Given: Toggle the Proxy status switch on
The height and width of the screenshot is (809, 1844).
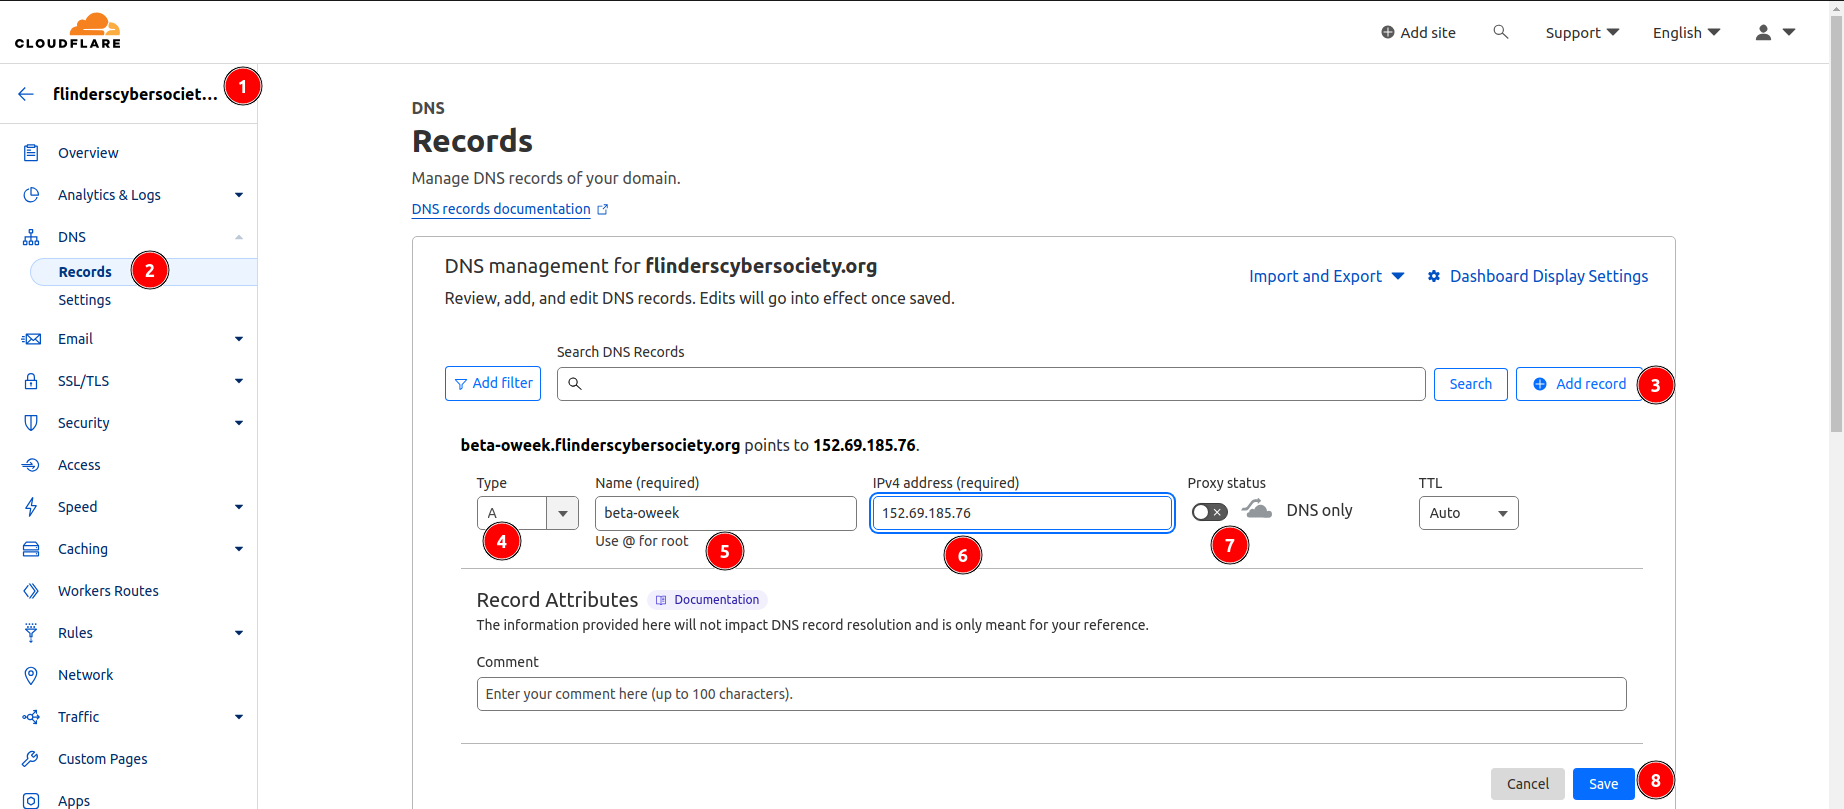Looking at the screenshot, I should point(1209,512).
